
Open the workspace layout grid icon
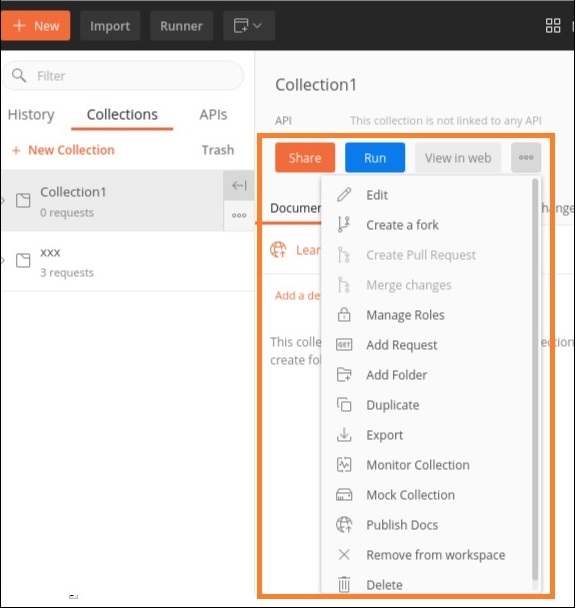(553, 26)
